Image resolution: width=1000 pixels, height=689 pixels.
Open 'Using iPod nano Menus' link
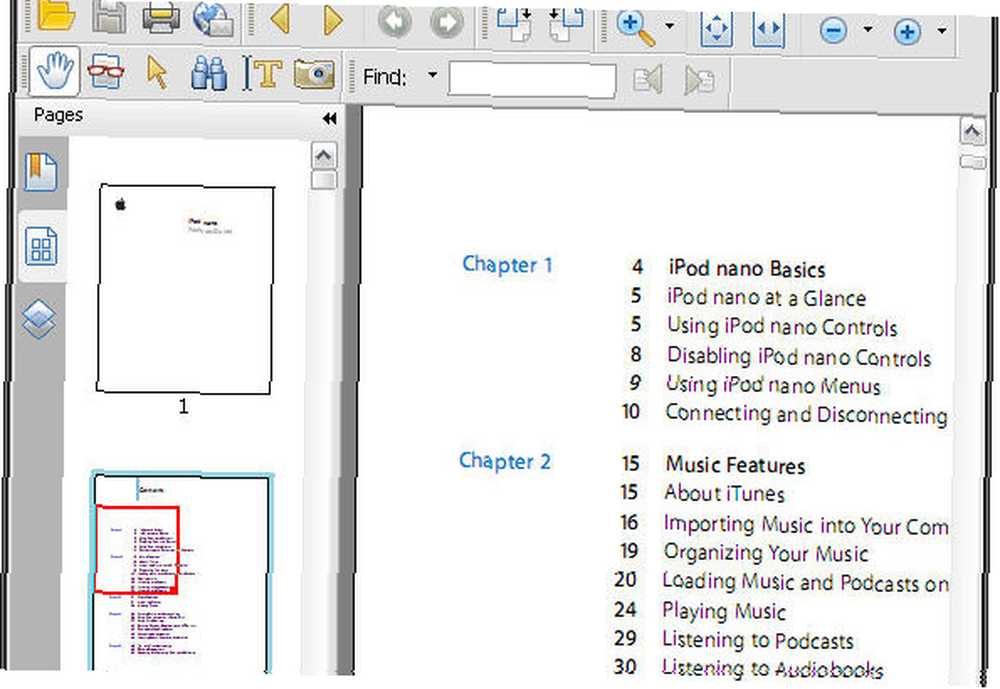pyautogui.click(x=773, y=385)
